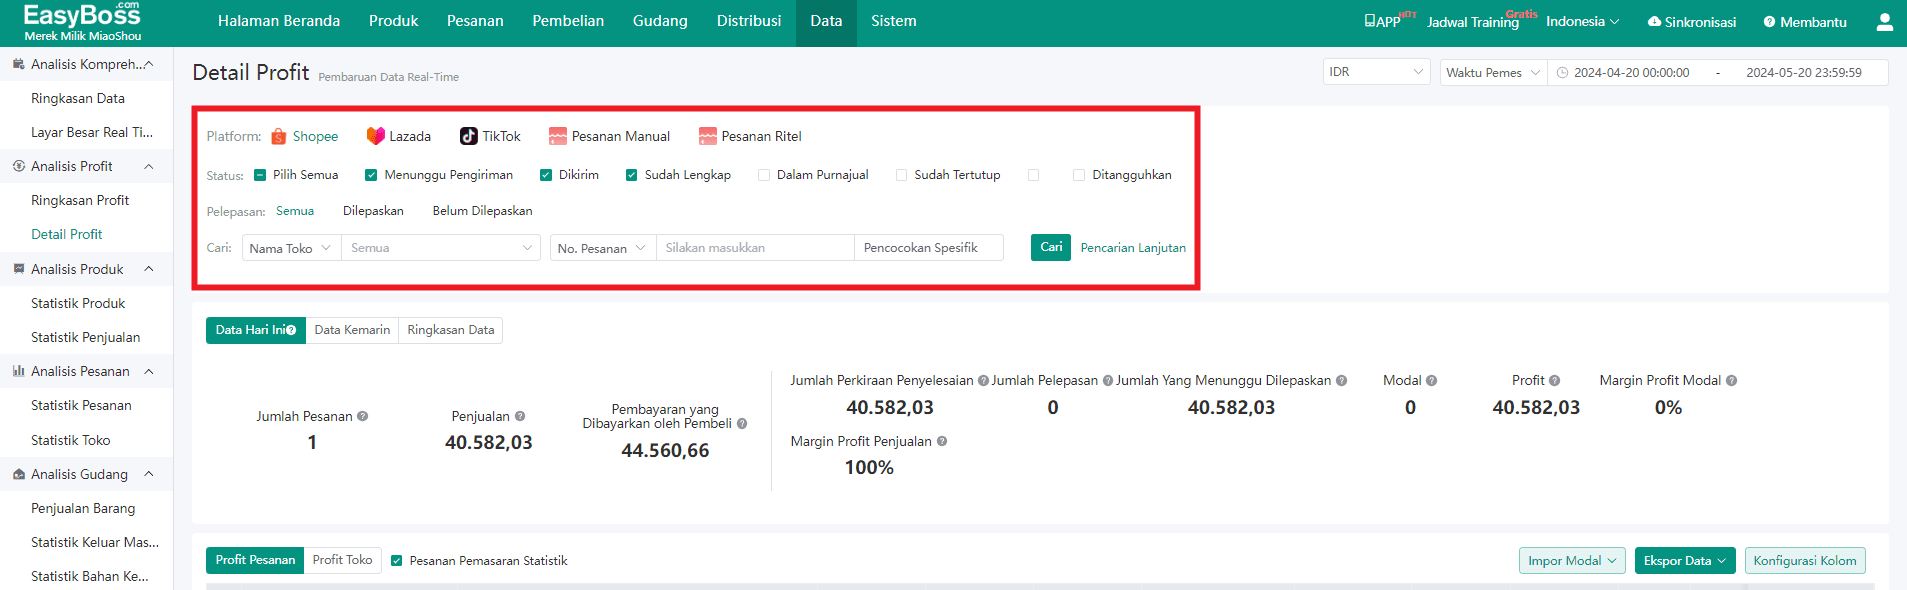The height and width of the screenshot is (590, 1907).
Task: Click the Konfigurasi Kolom button
Action: tap(1805, 561)
